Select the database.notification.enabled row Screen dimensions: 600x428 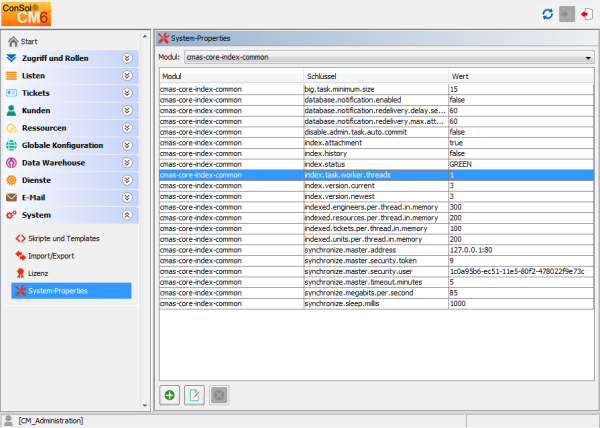pyautogui.click(x=377, y=100)
